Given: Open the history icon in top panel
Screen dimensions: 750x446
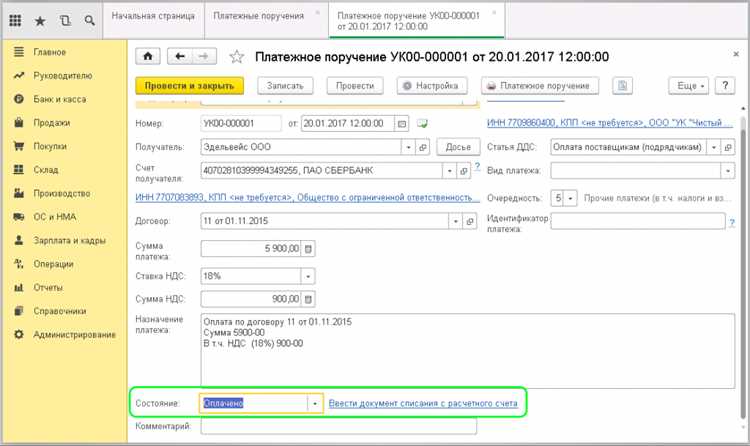Looking at the screenshot, I should click(x=65, y=21).
